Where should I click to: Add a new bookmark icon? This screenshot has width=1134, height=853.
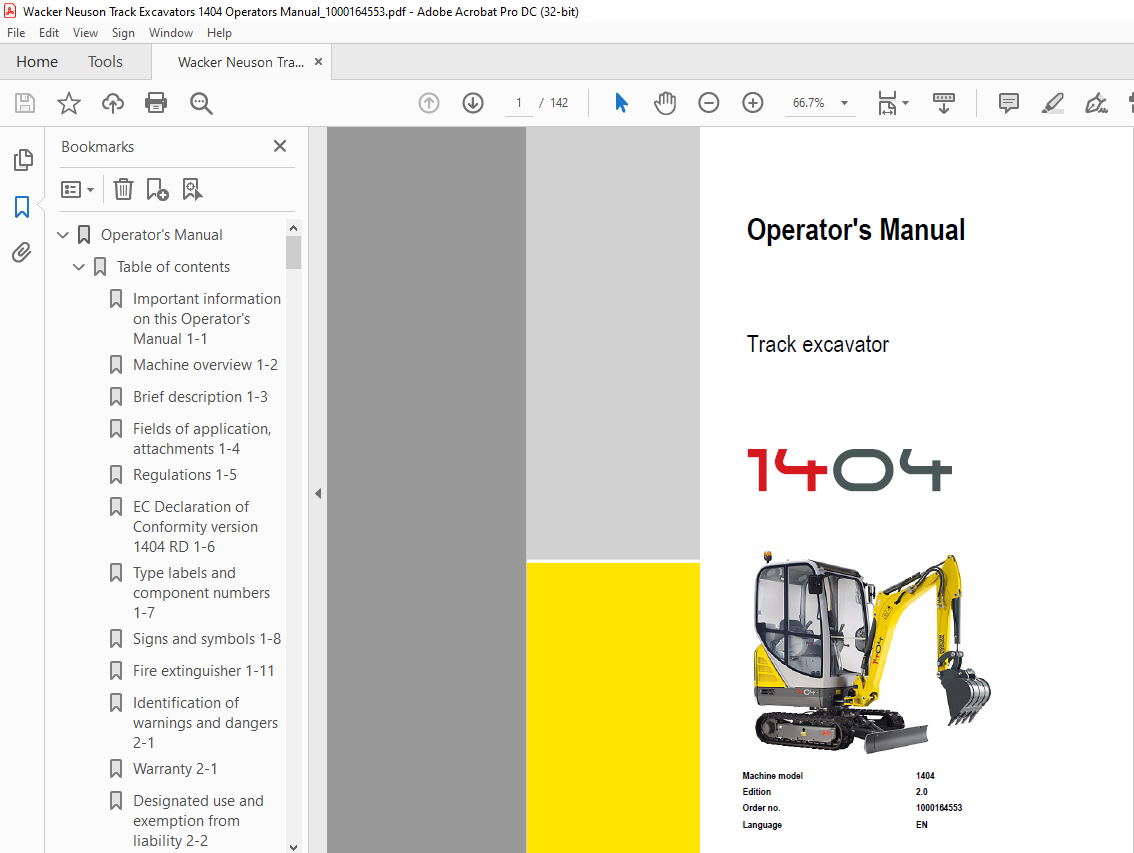(x=158, y=190)
